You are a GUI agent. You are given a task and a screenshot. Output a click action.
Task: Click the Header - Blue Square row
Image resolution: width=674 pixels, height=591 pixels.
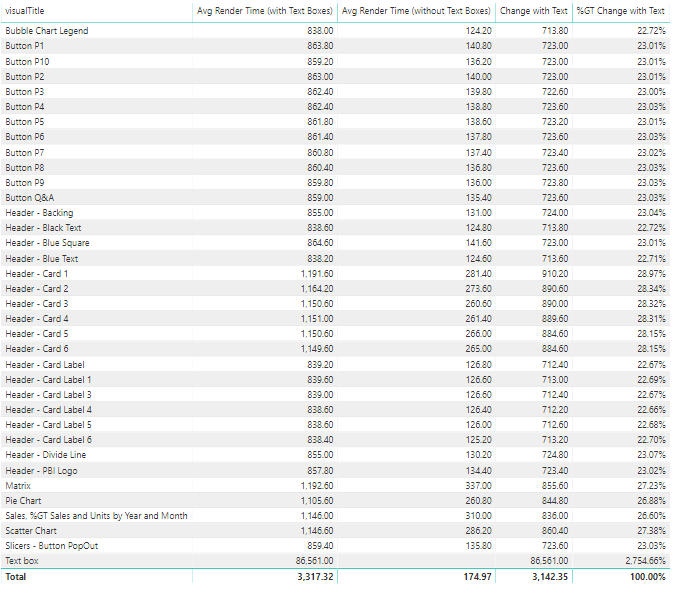tap(335, 243)
